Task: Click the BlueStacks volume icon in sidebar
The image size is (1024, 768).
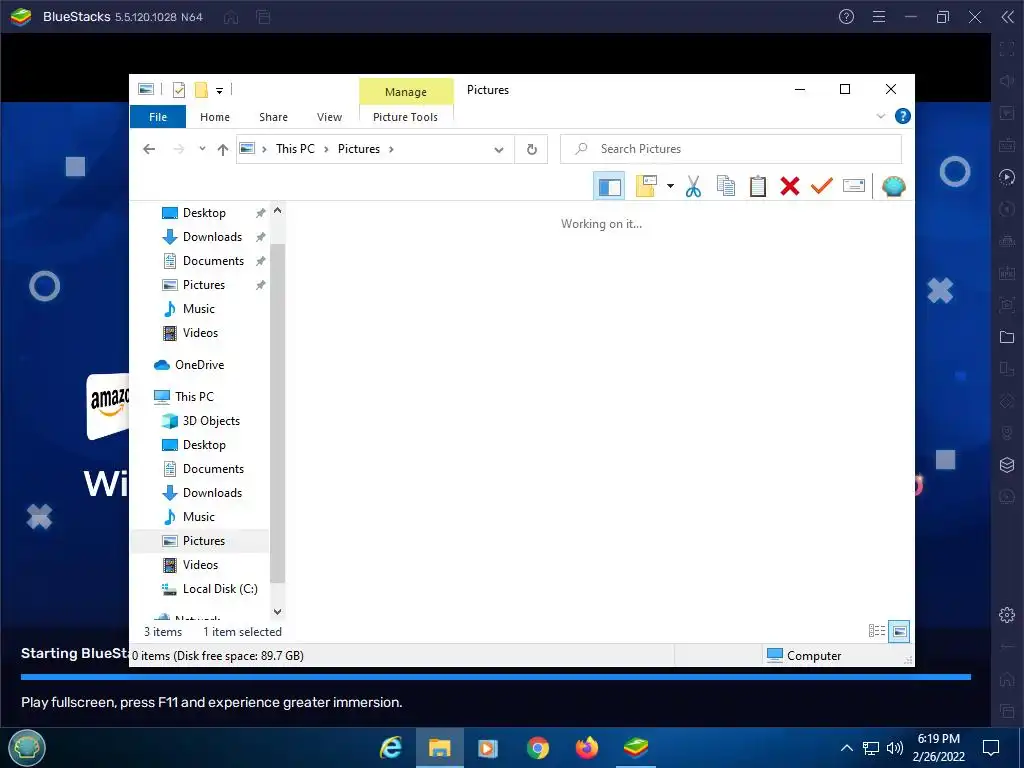Action: [x=1007, y=80]
